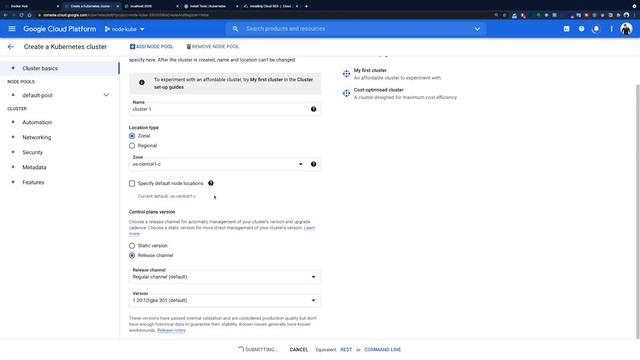The height and width of the screenshot is (360, 640).
Task: Switch to the localhost browser tab
Action: 151,6
